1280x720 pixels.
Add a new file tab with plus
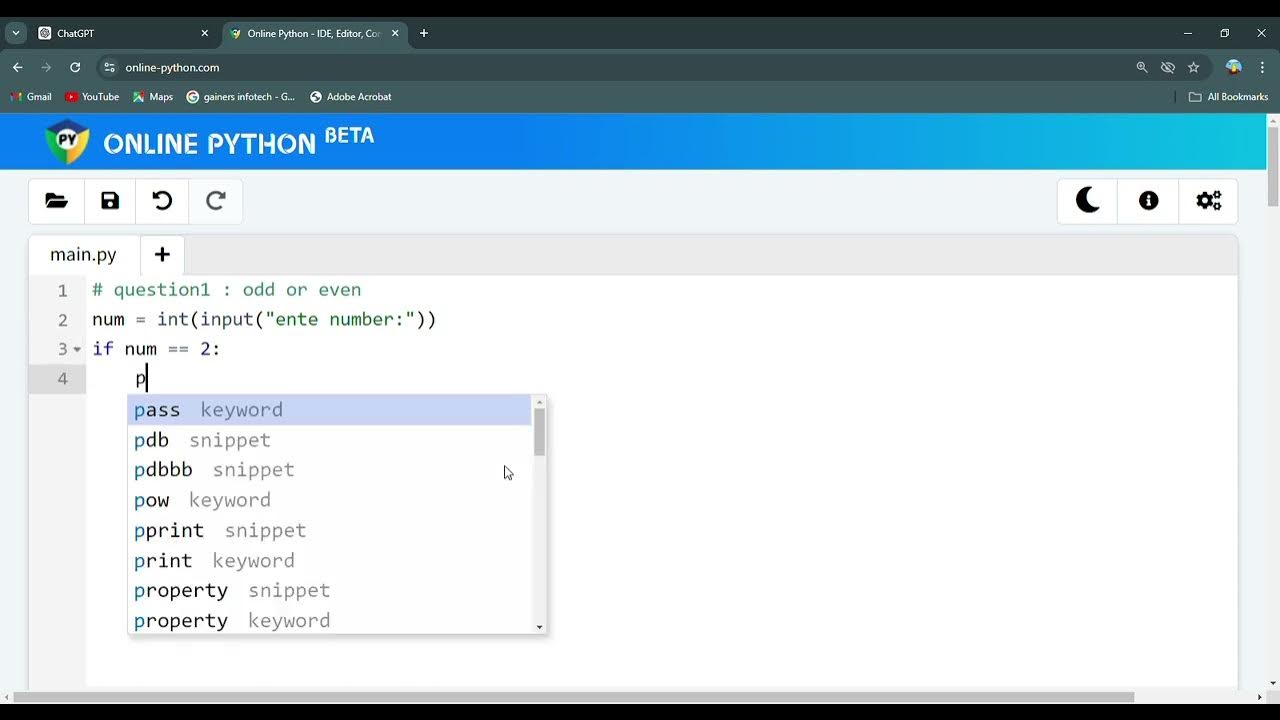[x=162, y=255]
